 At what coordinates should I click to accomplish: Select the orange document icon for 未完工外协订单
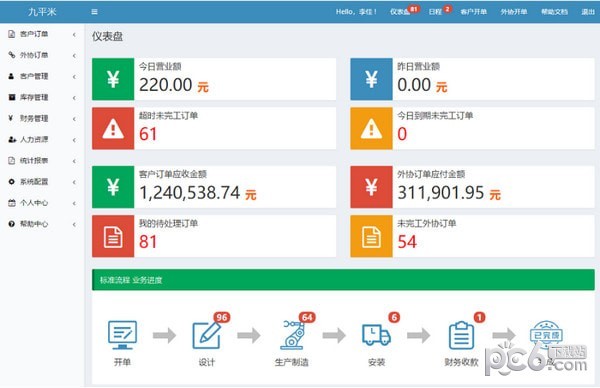point(371,236)
